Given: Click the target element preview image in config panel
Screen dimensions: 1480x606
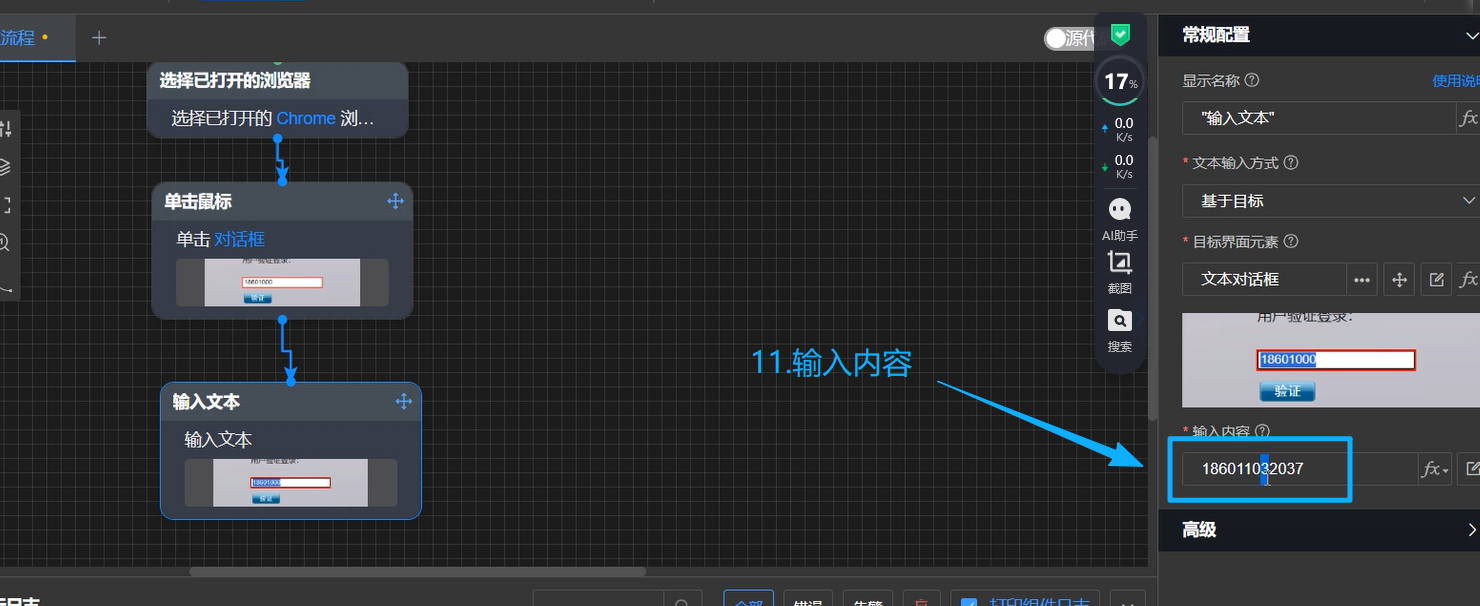Looking at the screenshot, I should [1331, 360].
